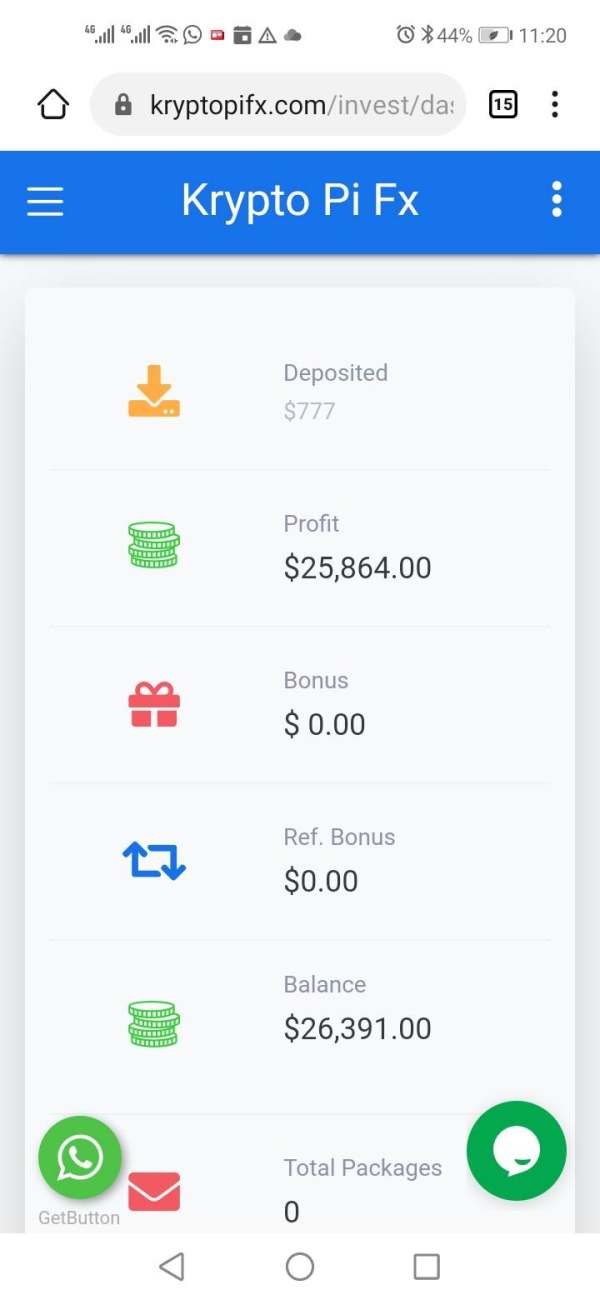The image size is (600, 1300).
Task: Tap the browser home icon
Action: pos(53,104)
